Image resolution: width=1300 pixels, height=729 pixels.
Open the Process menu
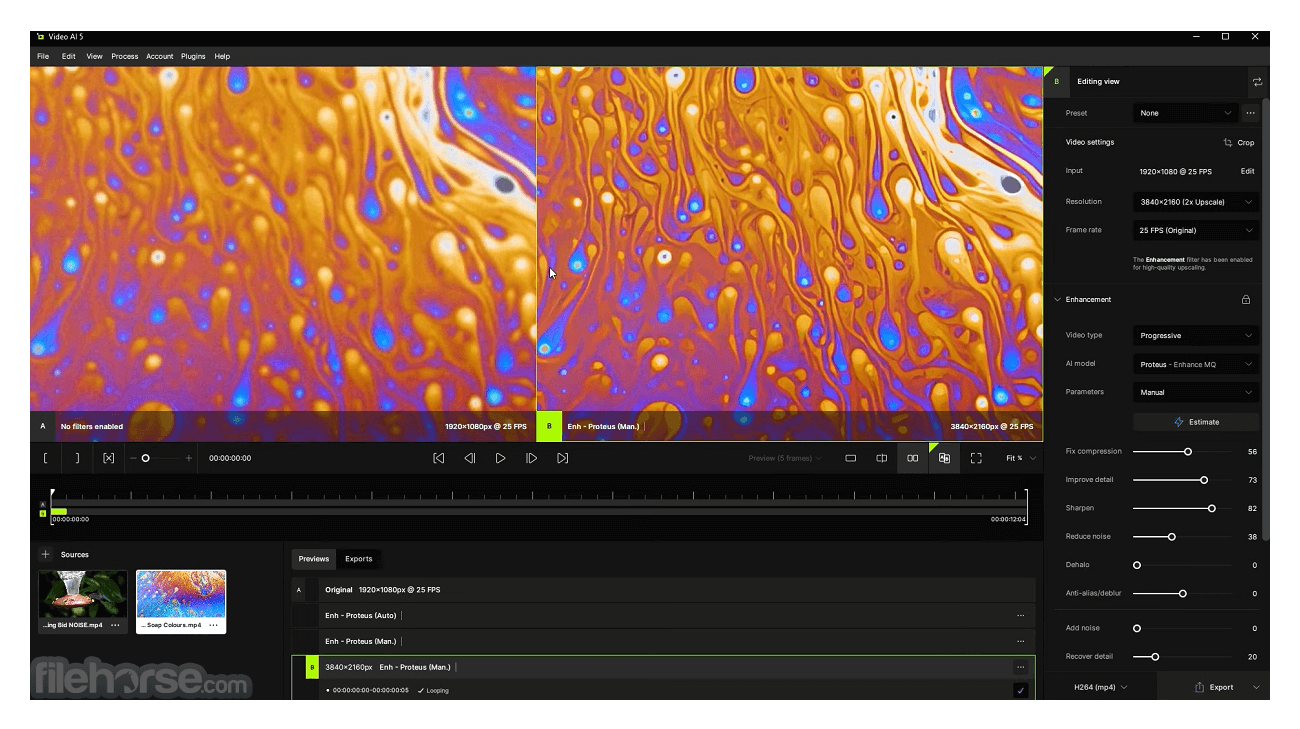pyautogui.click(x=125, y=56)
